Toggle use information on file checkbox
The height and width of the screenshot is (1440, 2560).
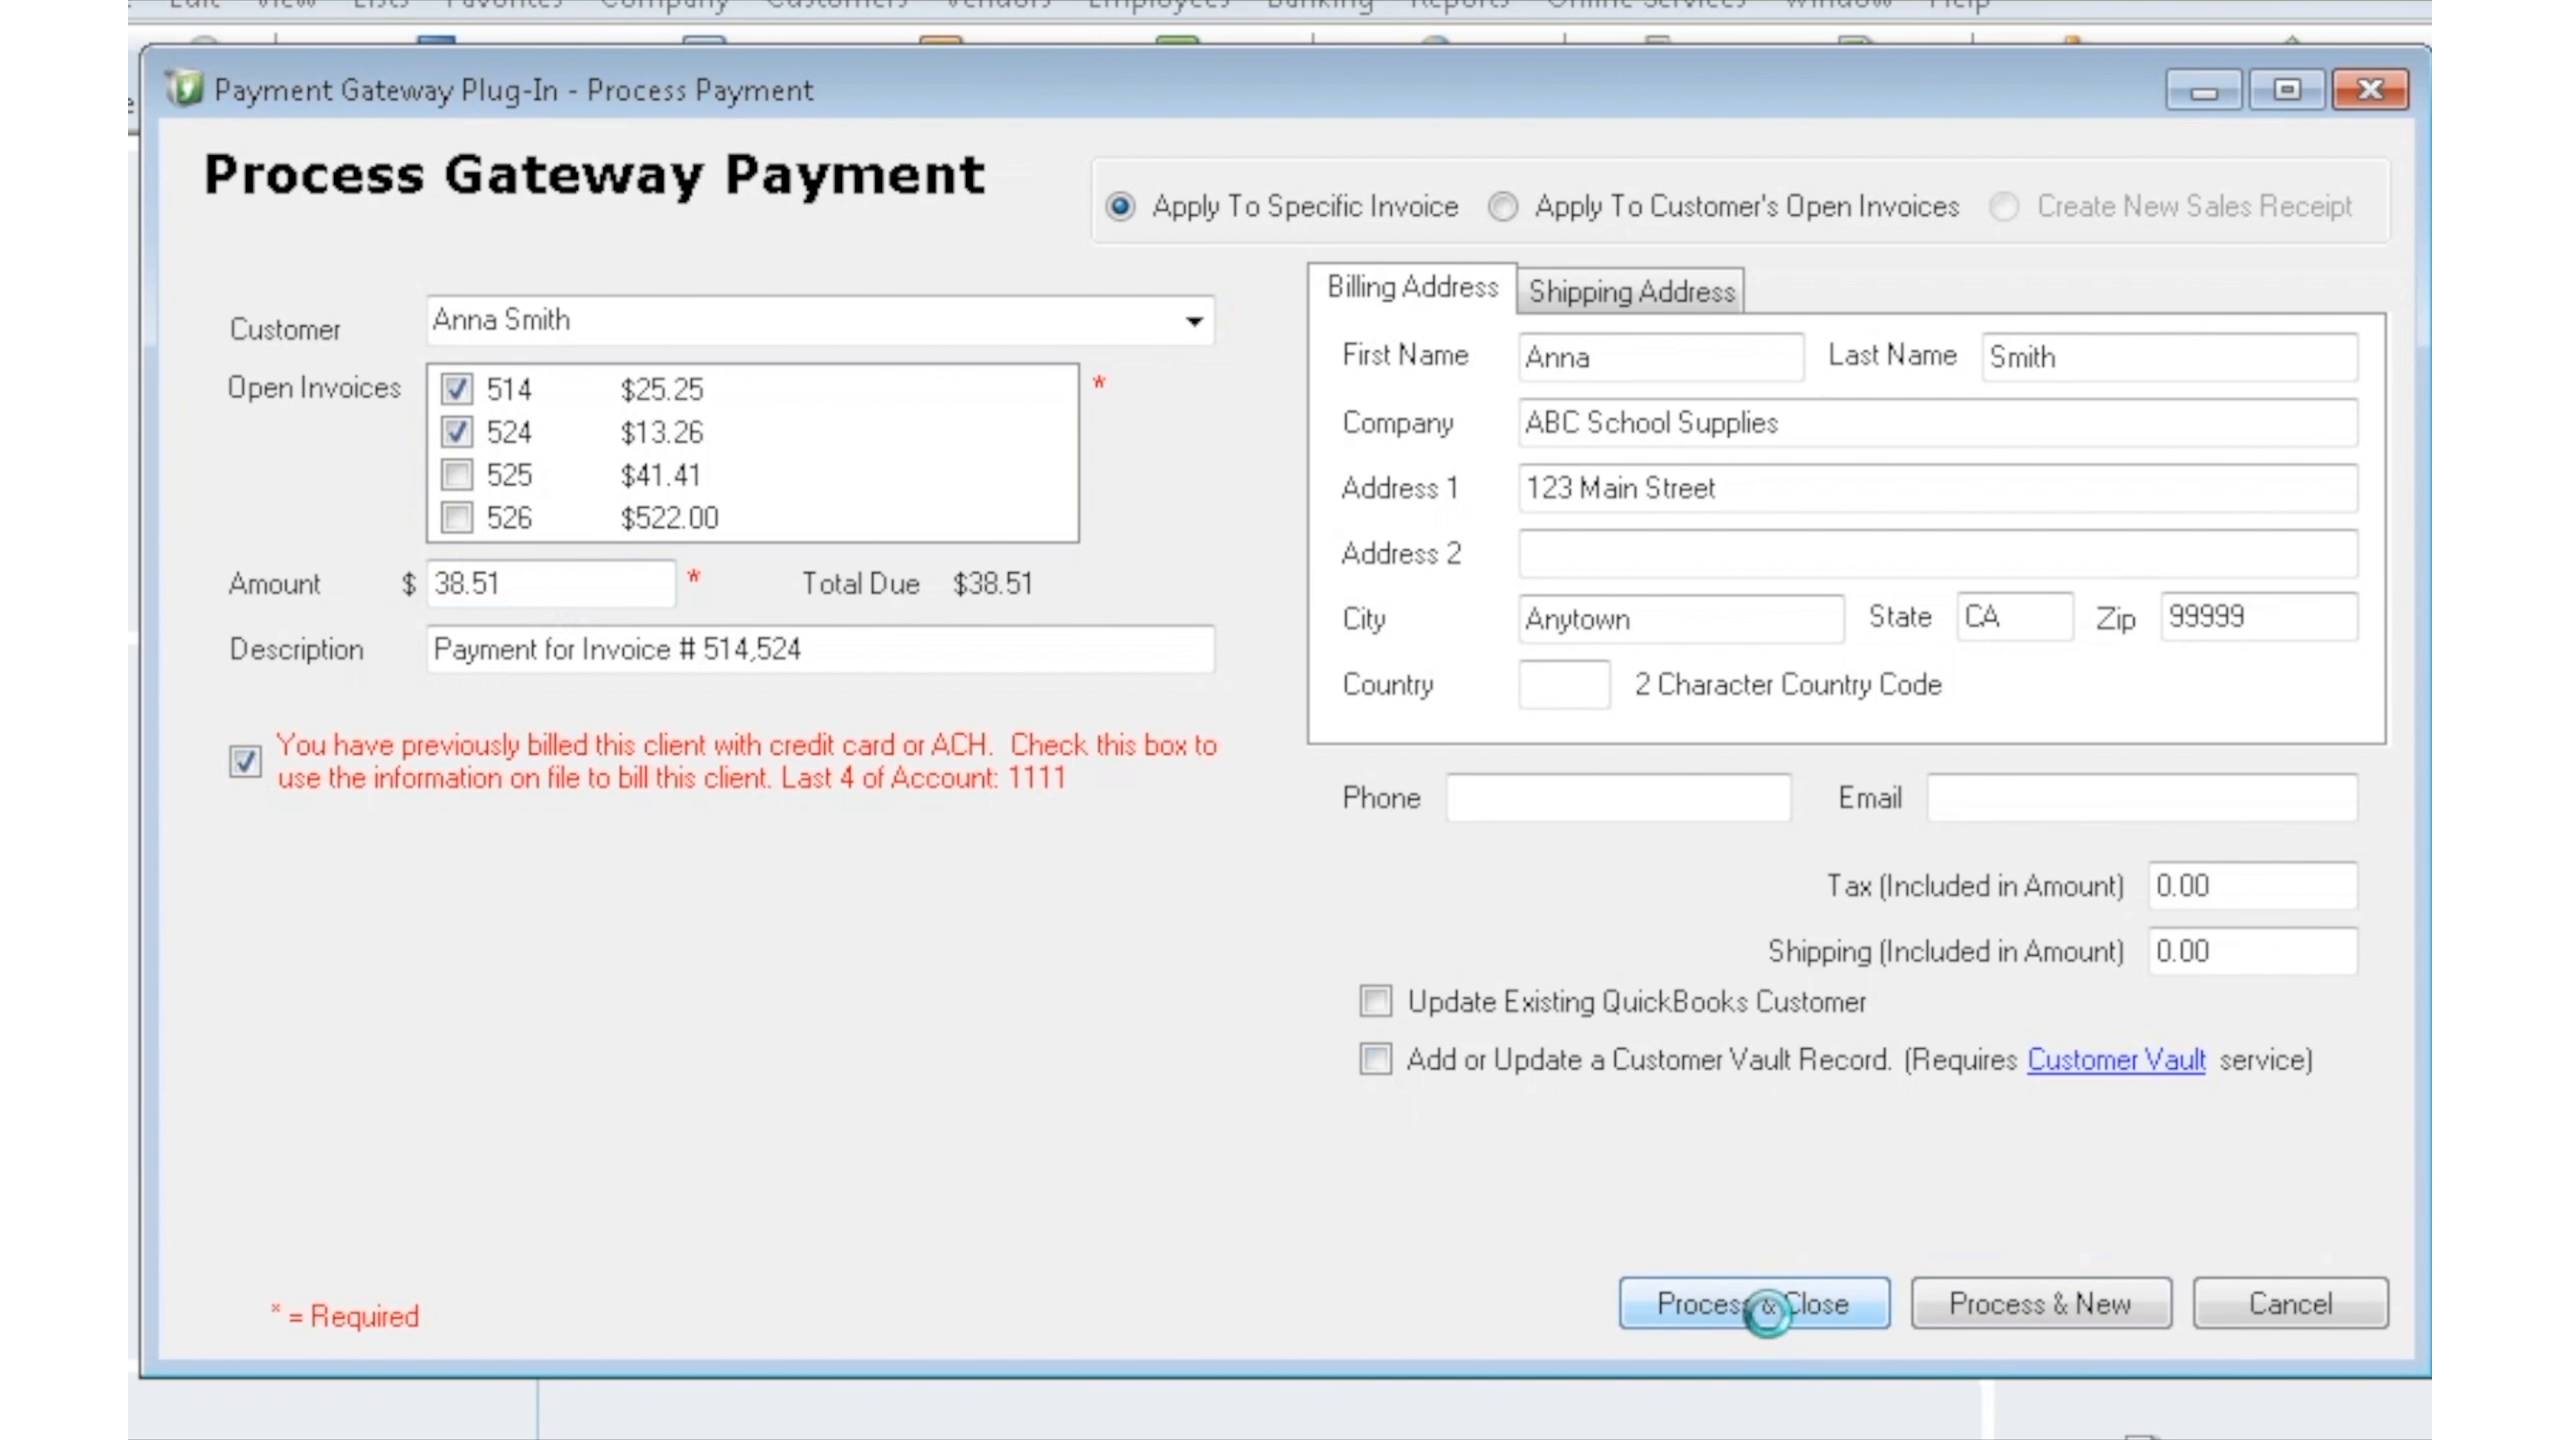pos(245,762)
